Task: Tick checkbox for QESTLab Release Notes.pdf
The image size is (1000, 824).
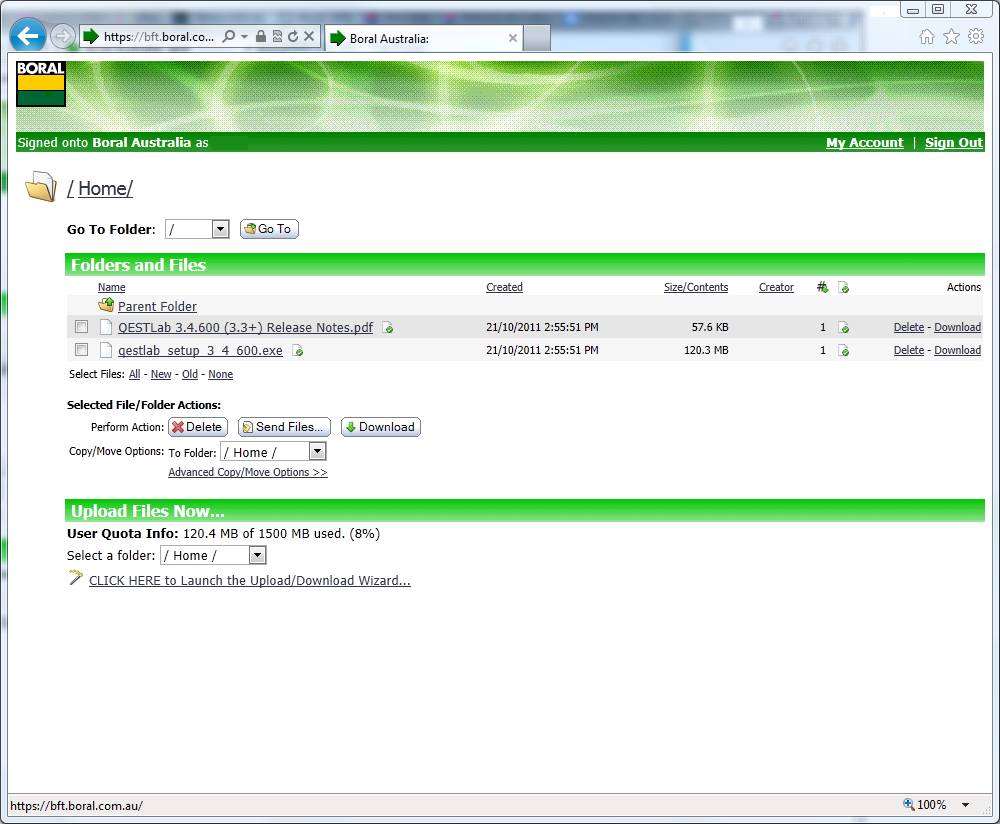Action: click(x=82, y=327)
